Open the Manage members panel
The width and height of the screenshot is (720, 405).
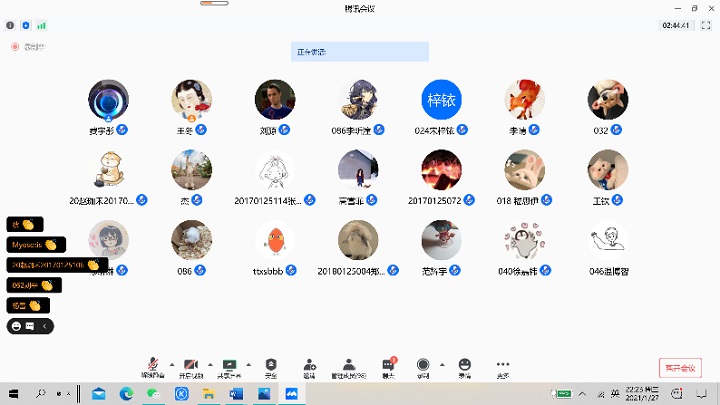pos(348,366)
